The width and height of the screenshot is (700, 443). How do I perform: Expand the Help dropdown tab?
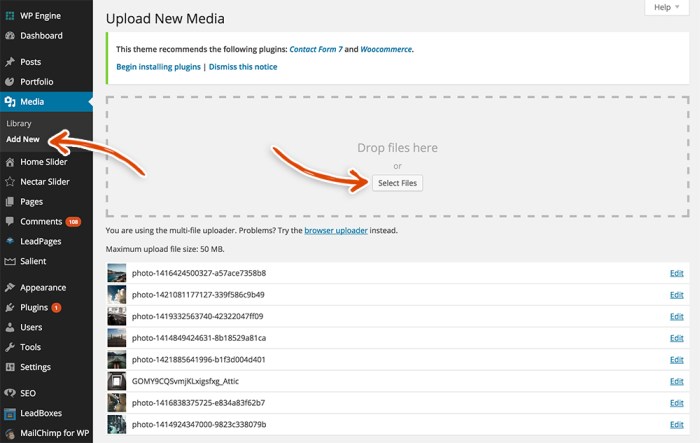[667, 7]
